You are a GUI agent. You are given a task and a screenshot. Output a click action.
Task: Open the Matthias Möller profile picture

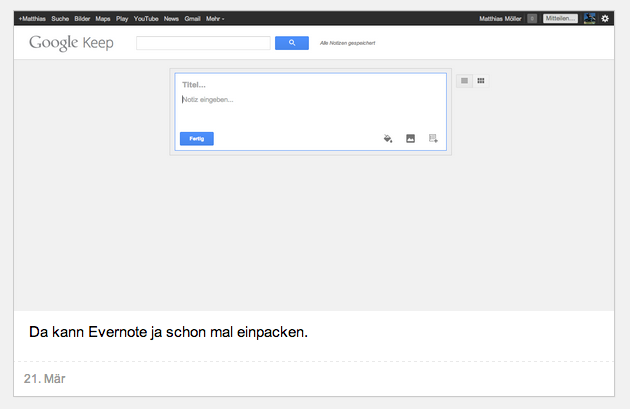[x=589, y=18]
